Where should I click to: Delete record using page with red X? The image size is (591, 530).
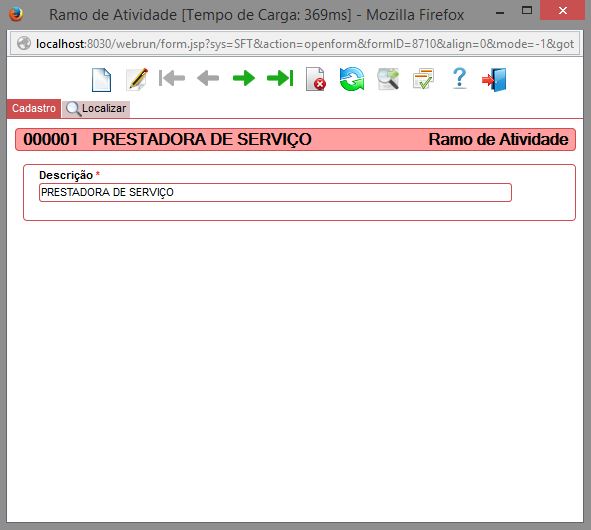316,79
